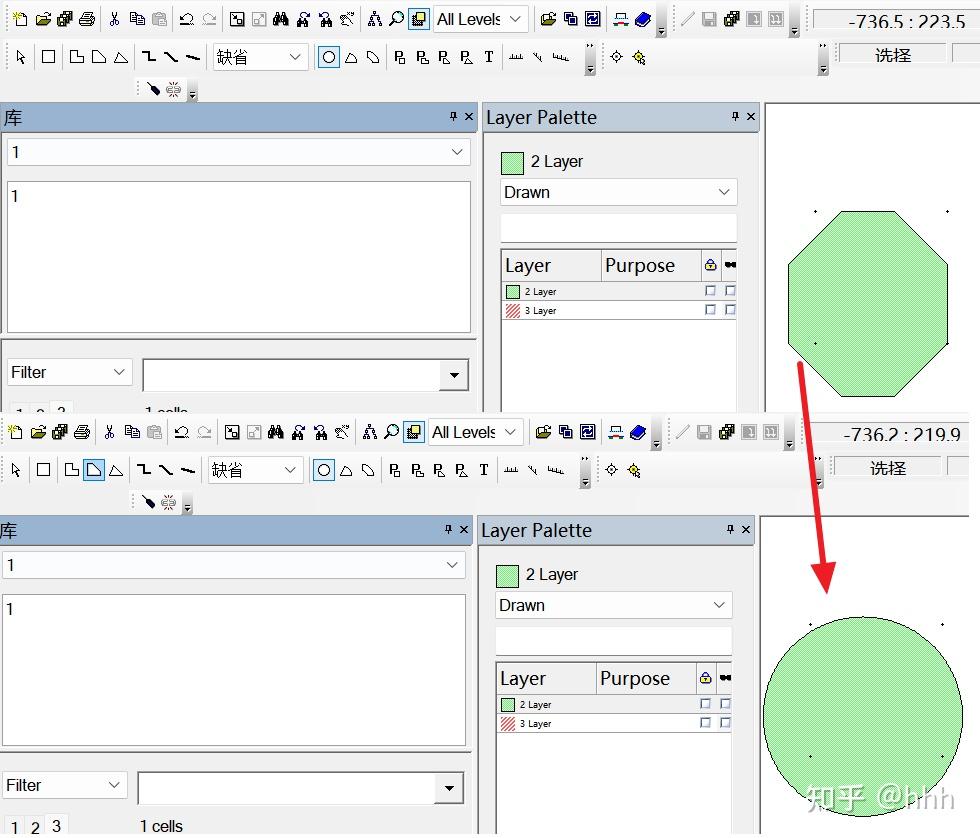The image size is (980, 838).
Task: Tick the hide checkbox for 3 Layer beside the circle
Action: tap(725, 723)
